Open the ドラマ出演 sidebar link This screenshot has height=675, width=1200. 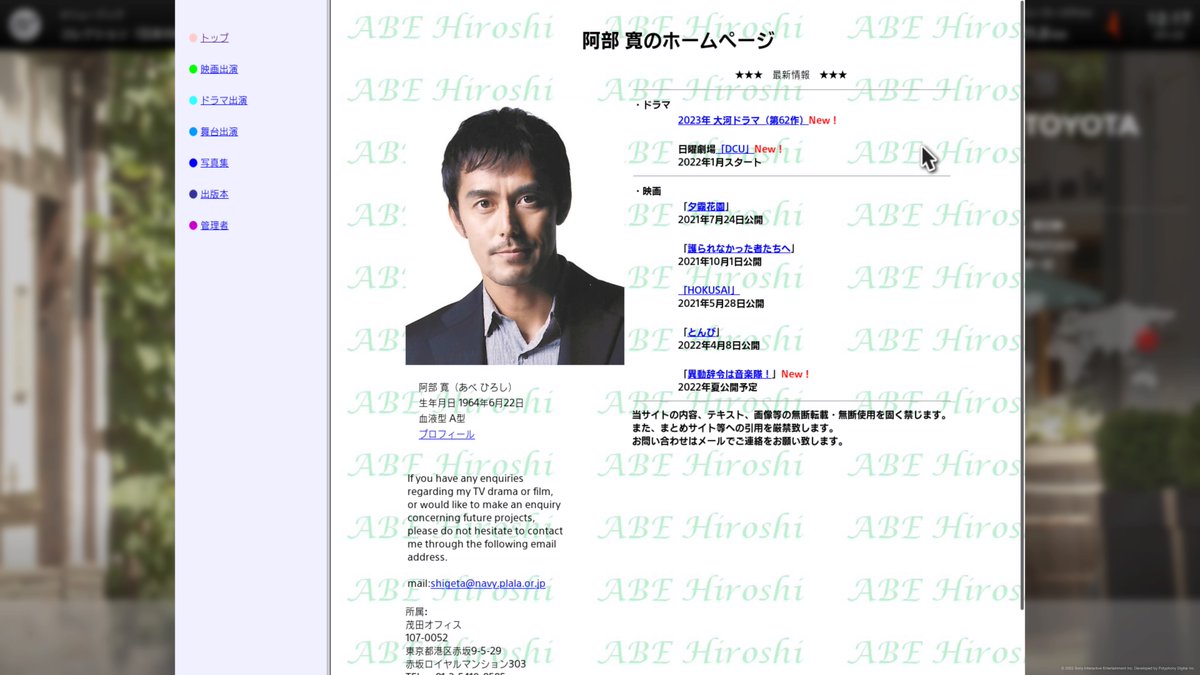[223, 100]
